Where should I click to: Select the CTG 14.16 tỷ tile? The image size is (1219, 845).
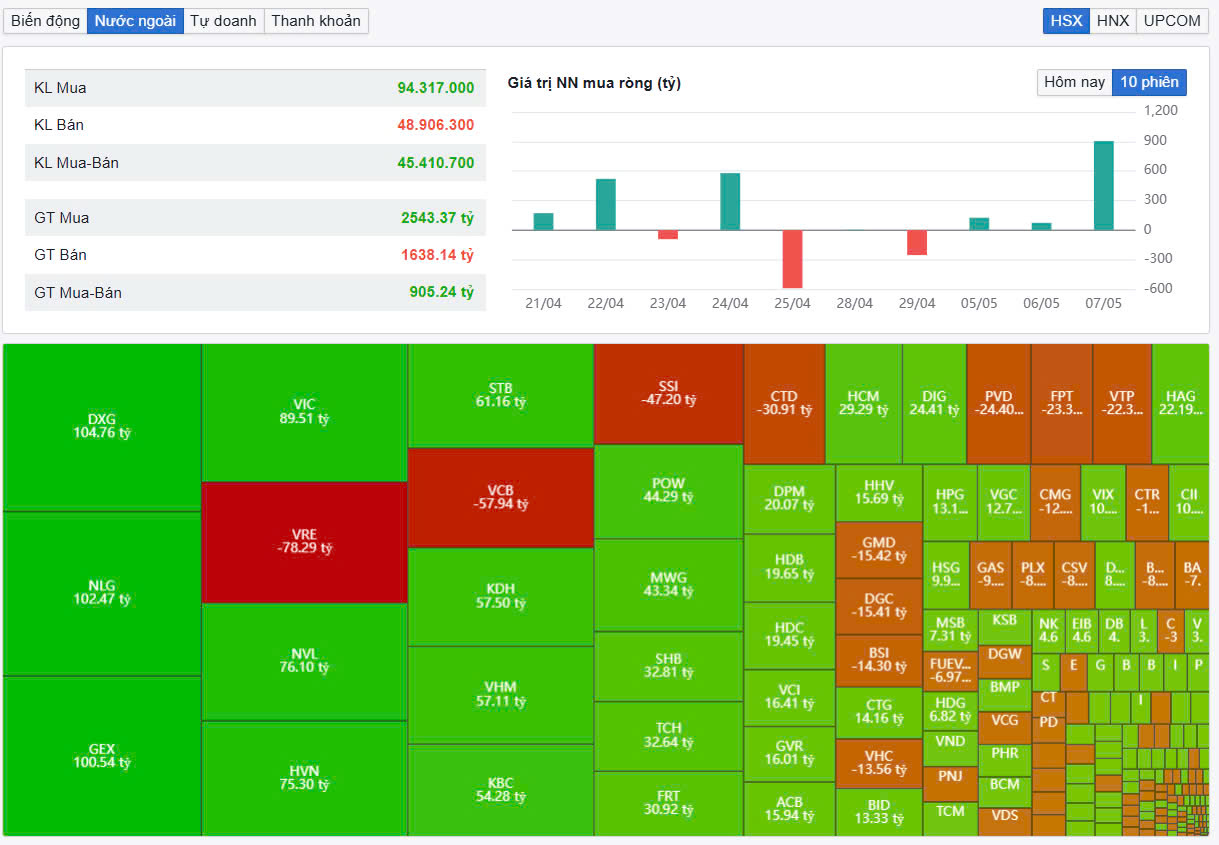(878, 712)
